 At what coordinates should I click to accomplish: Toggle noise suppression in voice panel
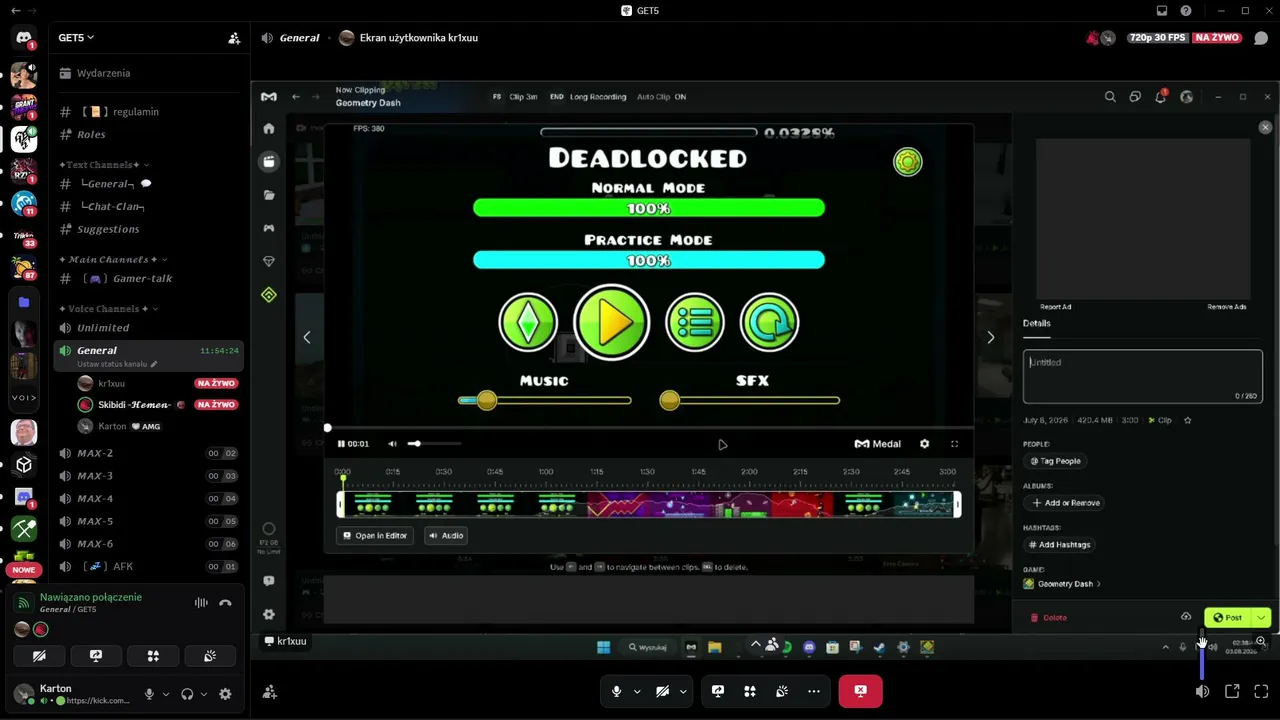coord(201,603)
